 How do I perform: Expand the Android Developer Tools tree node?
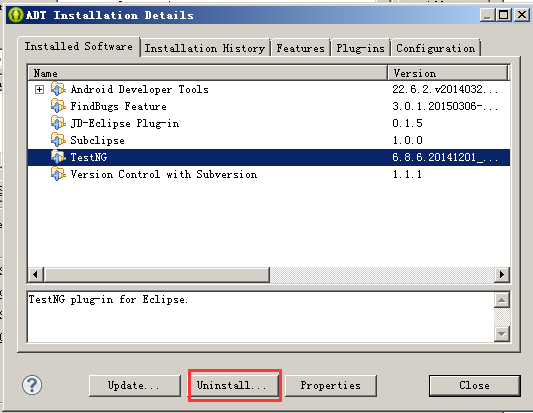(39, 89)
